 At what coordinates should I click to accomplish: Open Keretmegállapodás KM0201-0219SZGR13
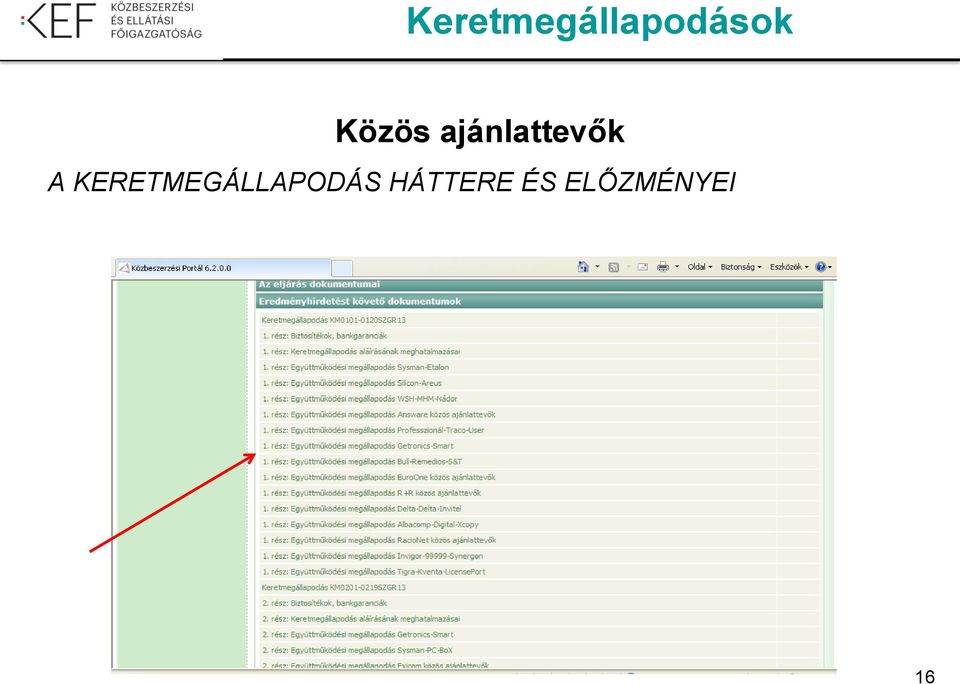334,588
